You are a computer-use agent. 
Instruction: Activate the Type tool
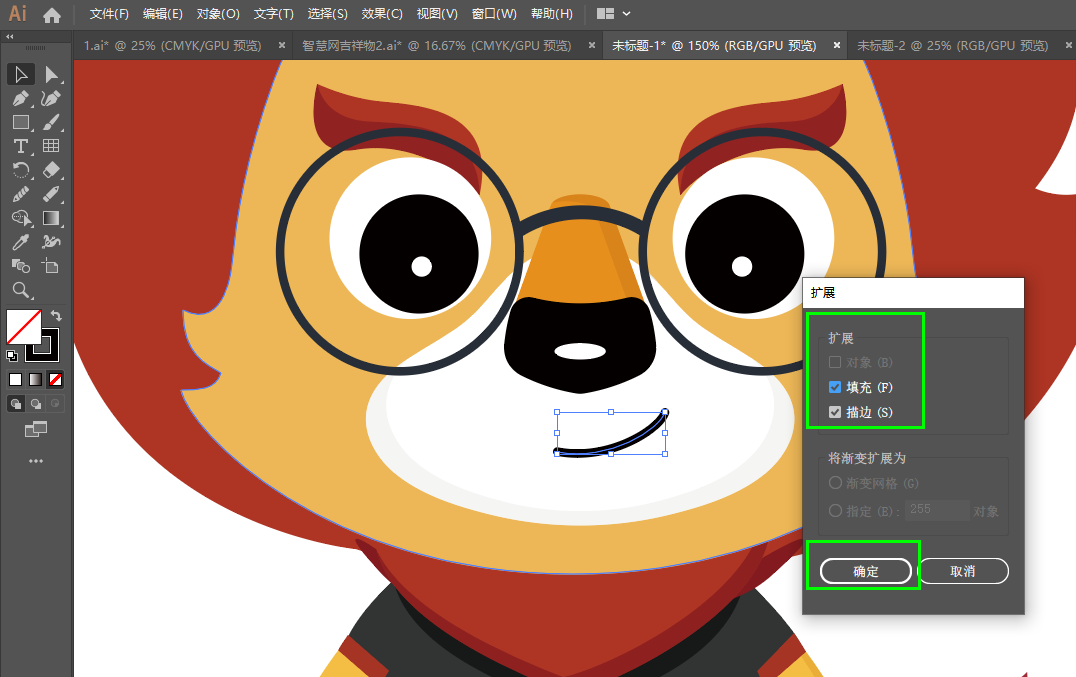pos(21,146)
